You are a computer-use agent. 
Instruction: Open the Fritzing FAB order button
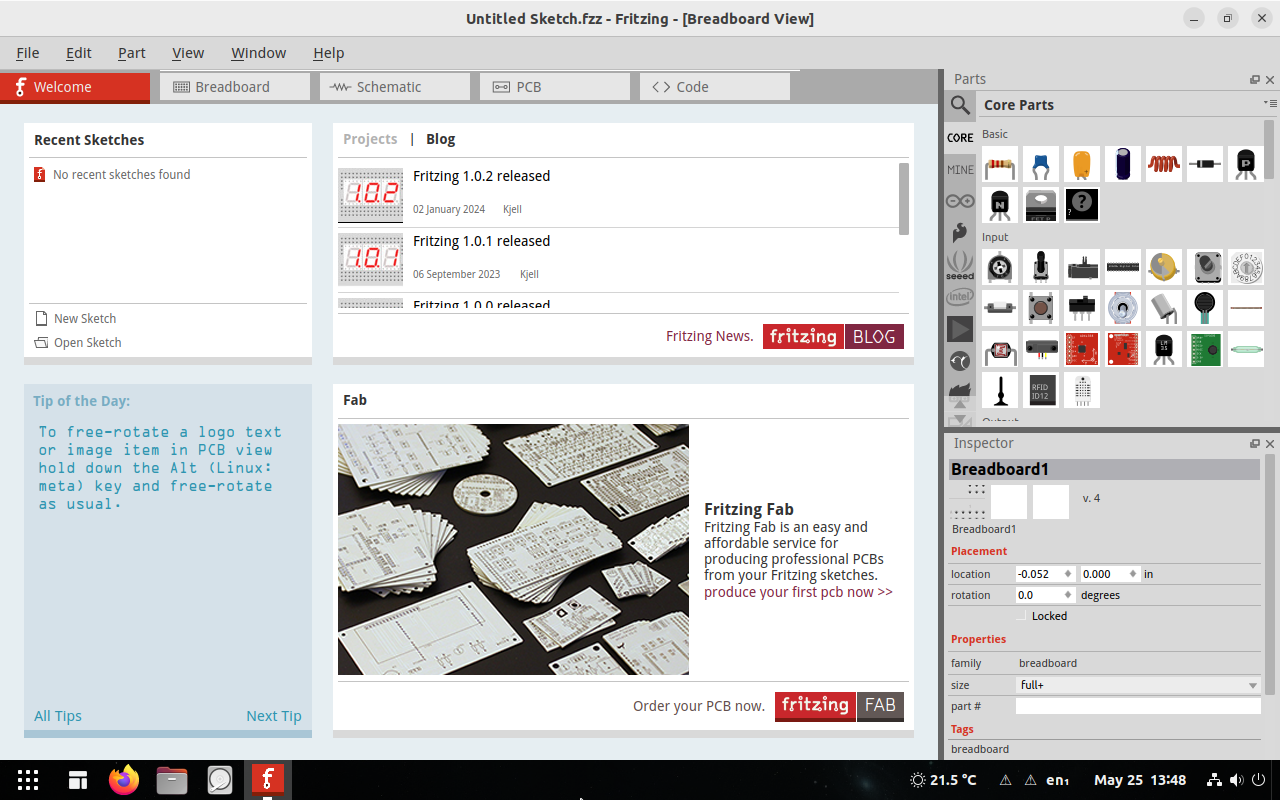tap(840, 706)
